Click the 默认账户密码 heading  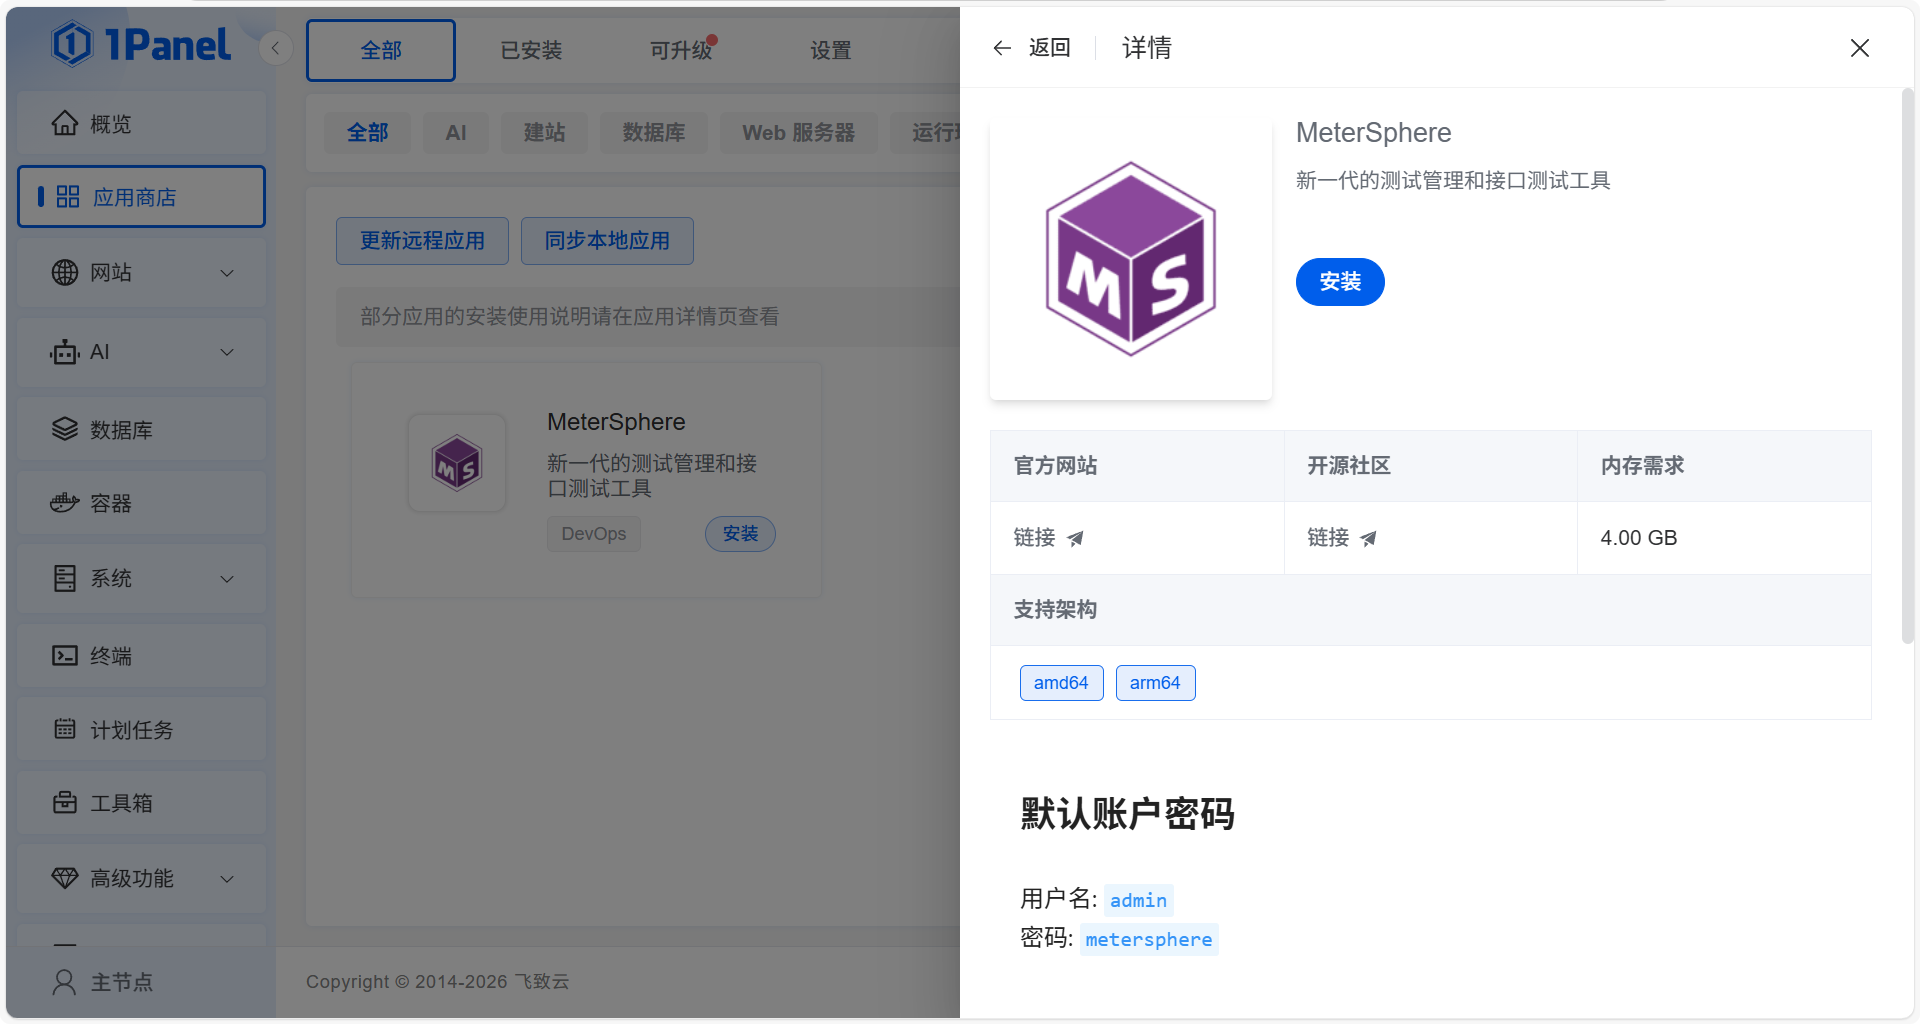tap(1127, 814)
